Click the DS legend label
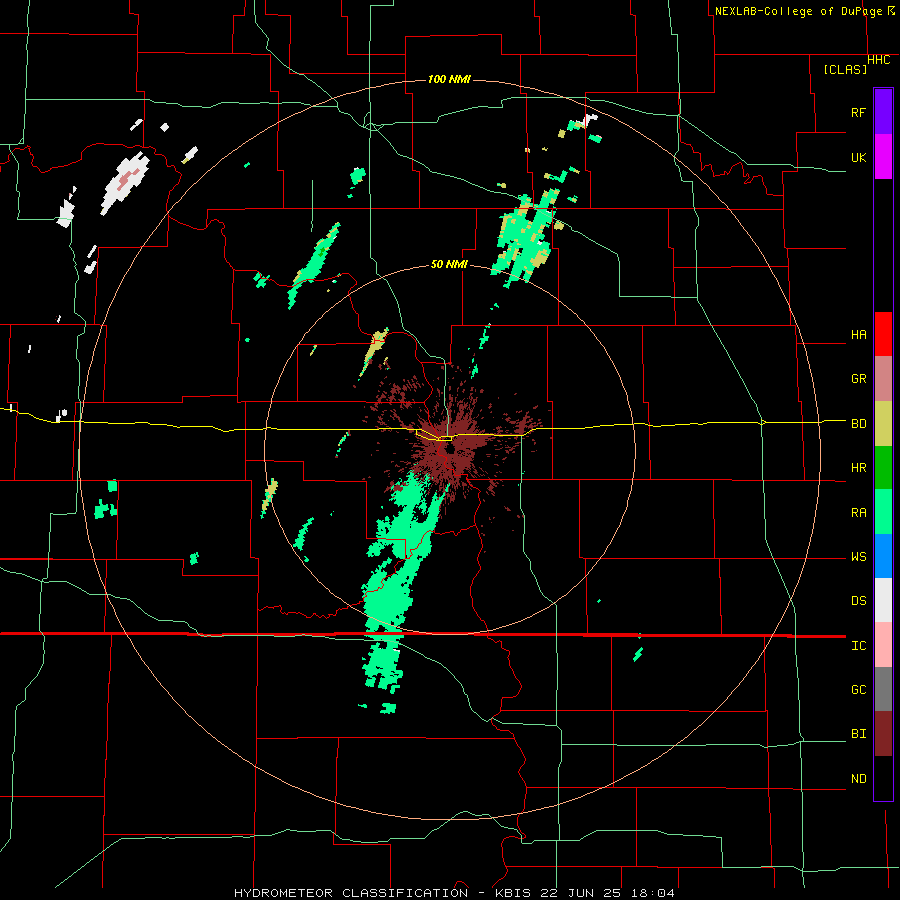Viewport: 900px width, 900px height. pyautogui.click(x=858, y=601)
